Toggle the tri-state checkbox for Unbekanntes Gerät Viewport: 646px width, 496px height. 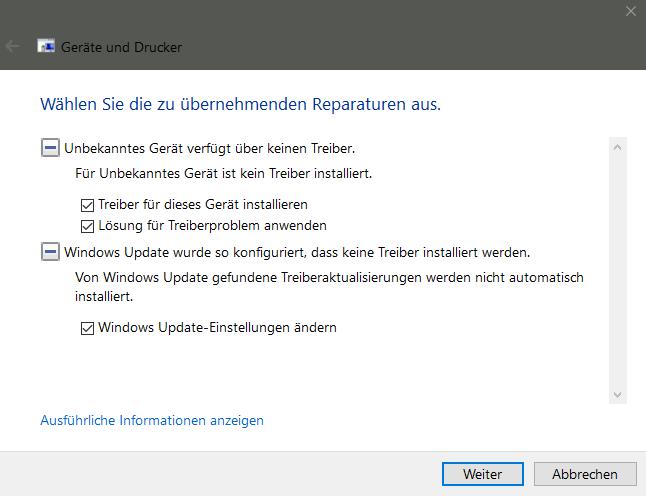click(x=50, y=148)
